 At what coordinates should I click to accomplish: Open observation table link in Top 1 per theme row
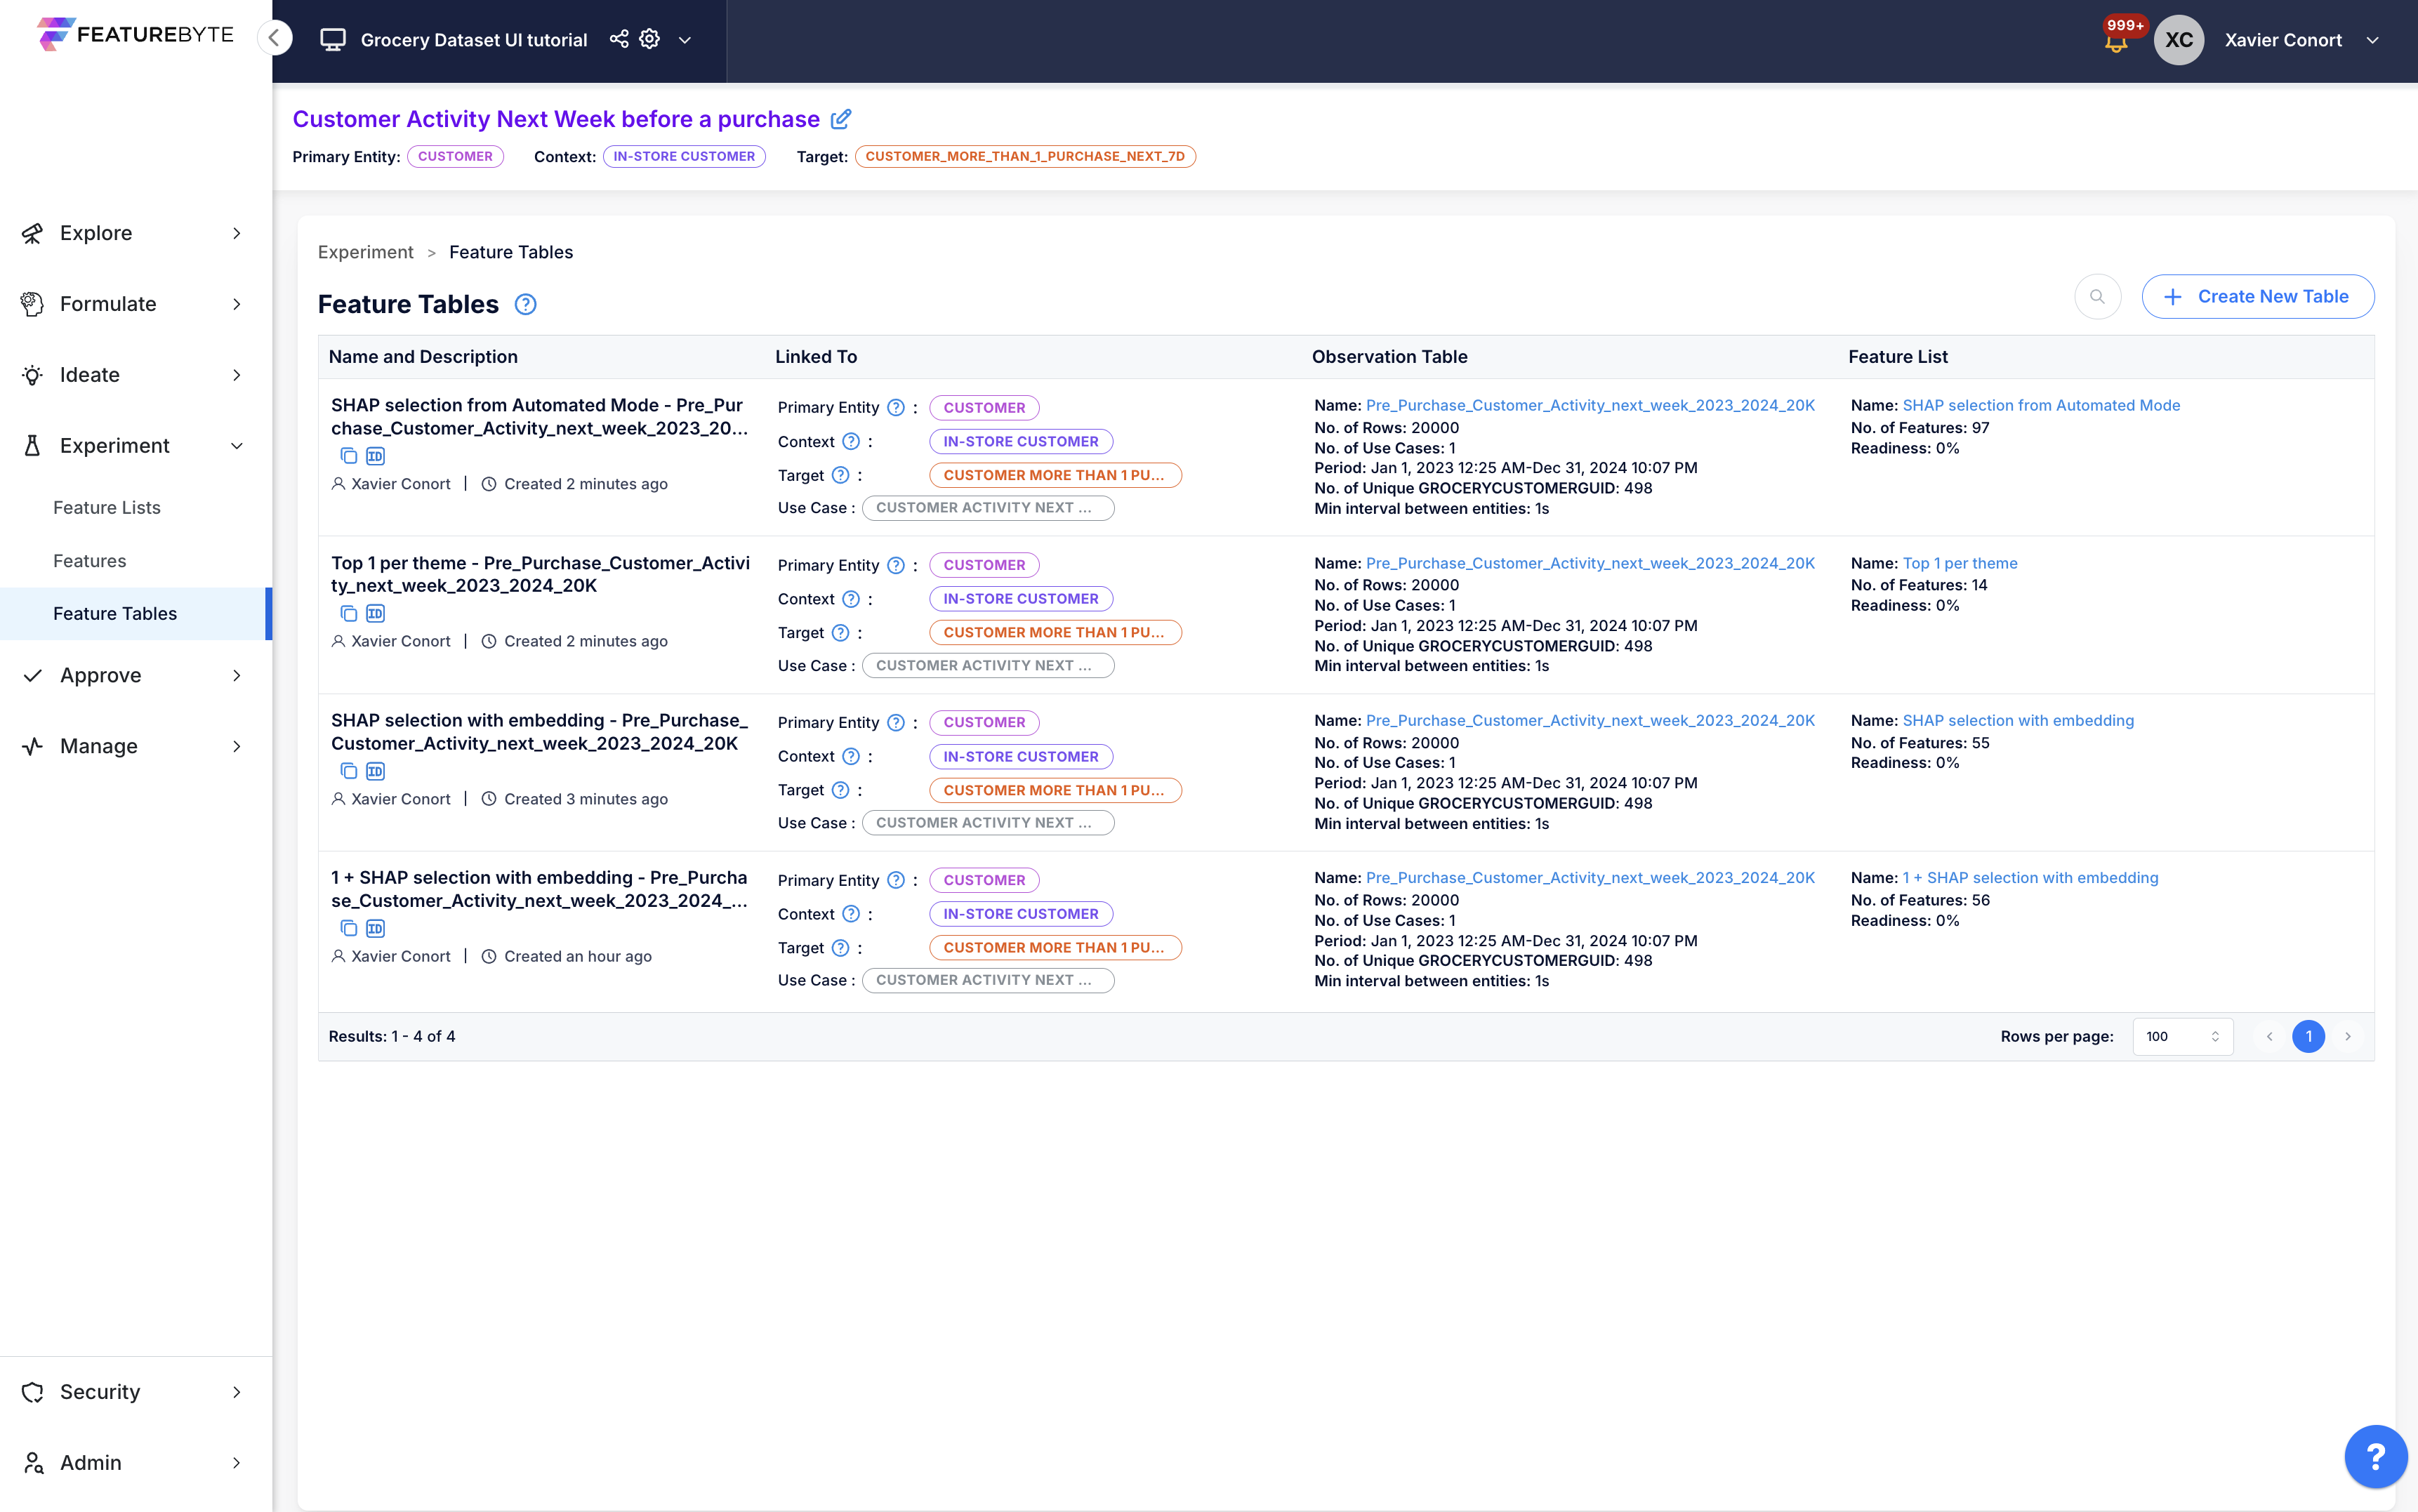pos(1590,563)
